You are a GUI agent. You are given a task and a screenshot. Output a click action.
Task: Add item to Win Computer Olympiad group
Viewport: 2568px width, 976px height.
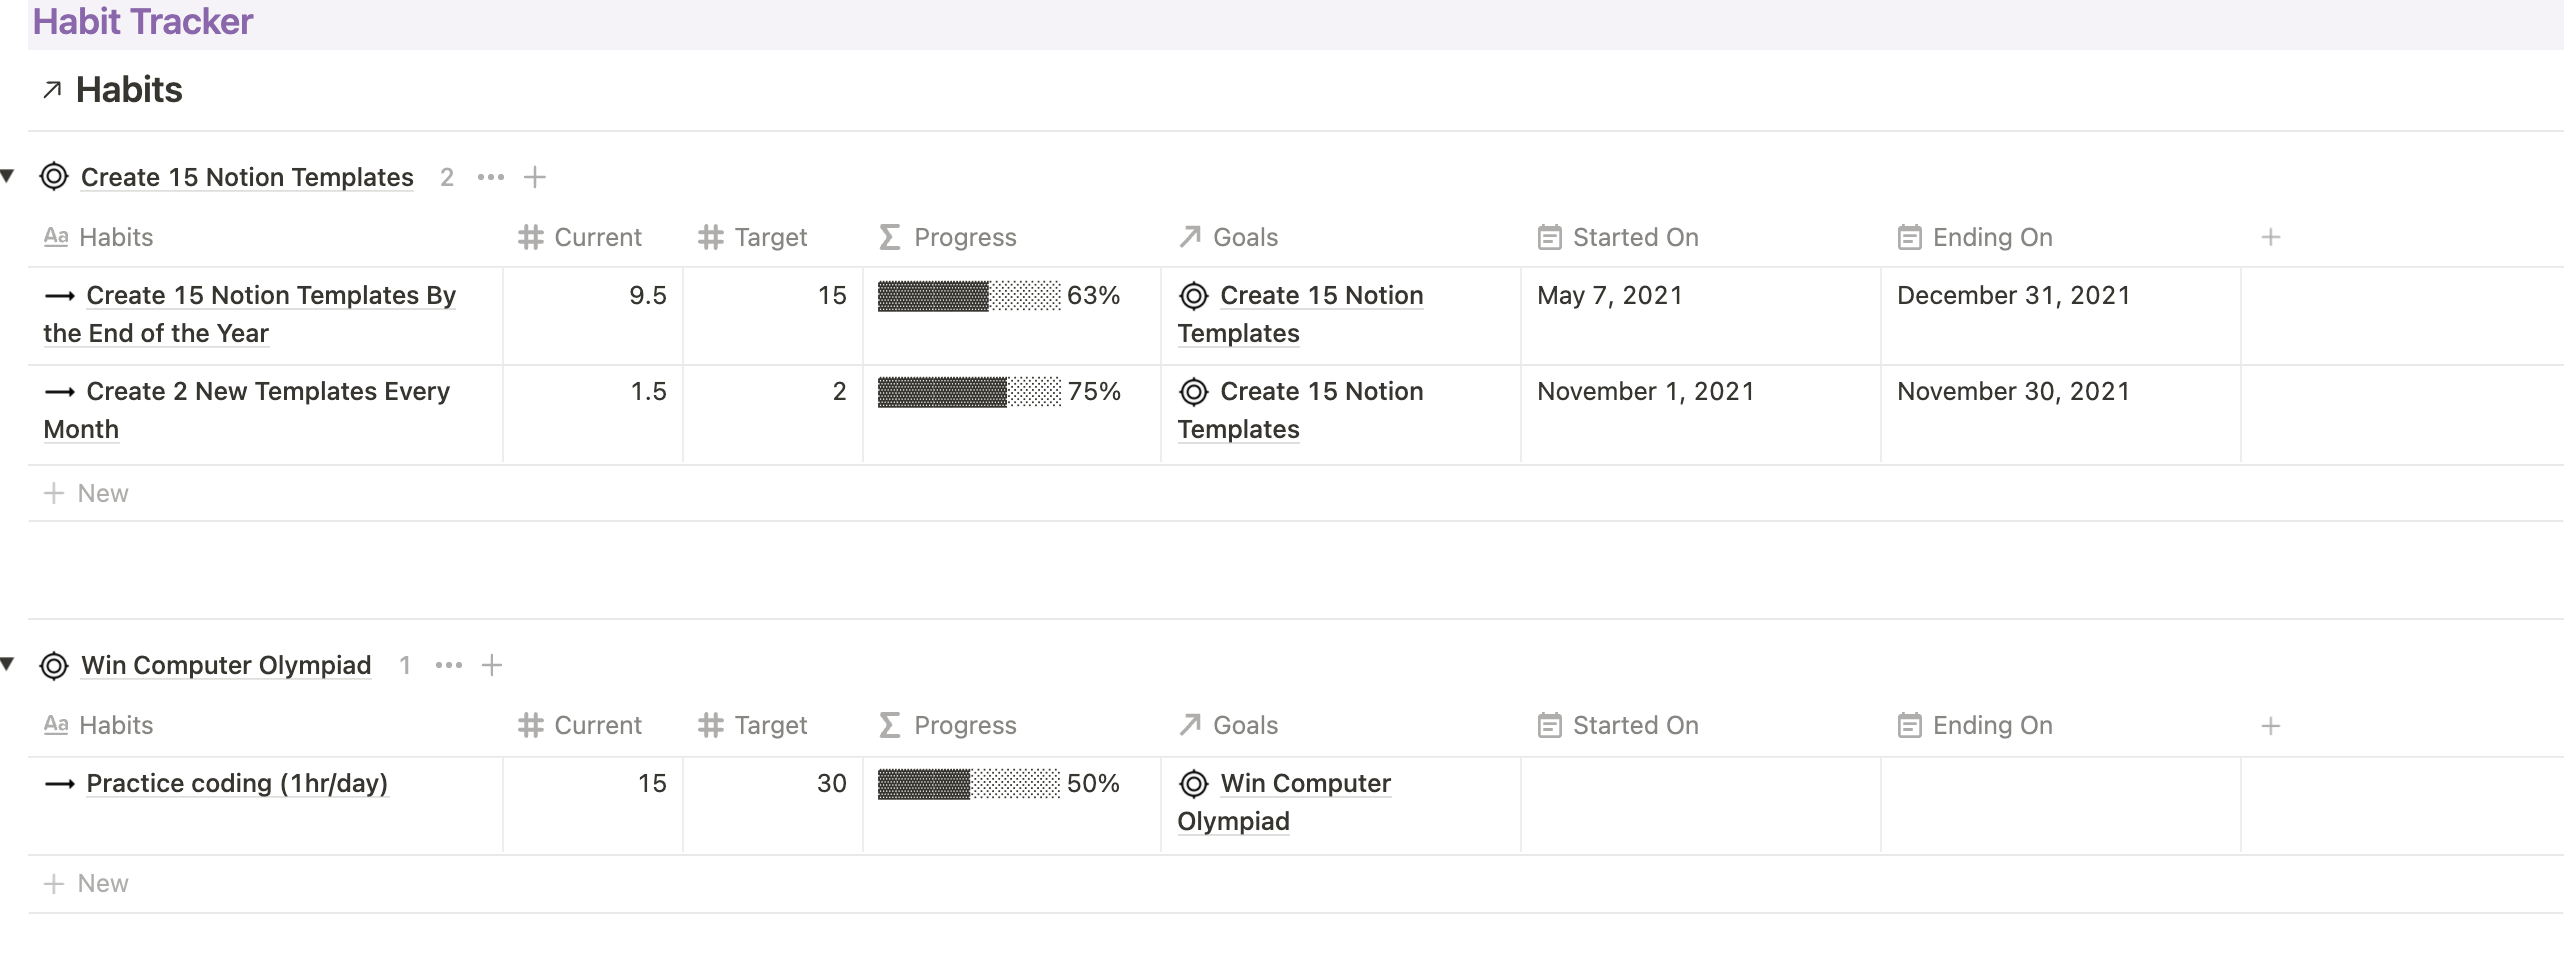click(x=492, y=666)
